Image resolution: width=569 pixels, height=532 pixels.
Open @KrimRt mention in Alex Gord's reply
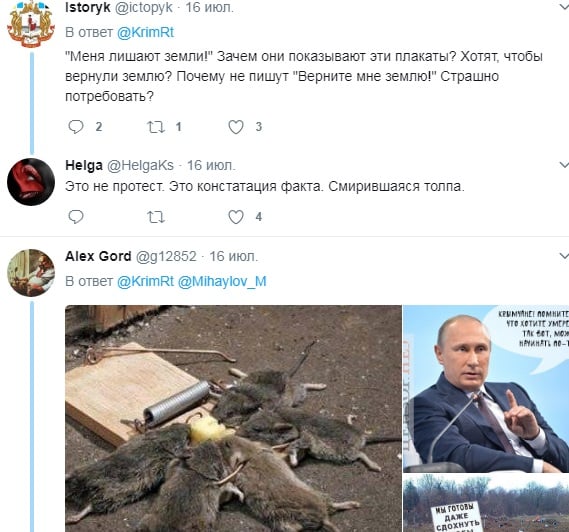click(x=146, y=281)
